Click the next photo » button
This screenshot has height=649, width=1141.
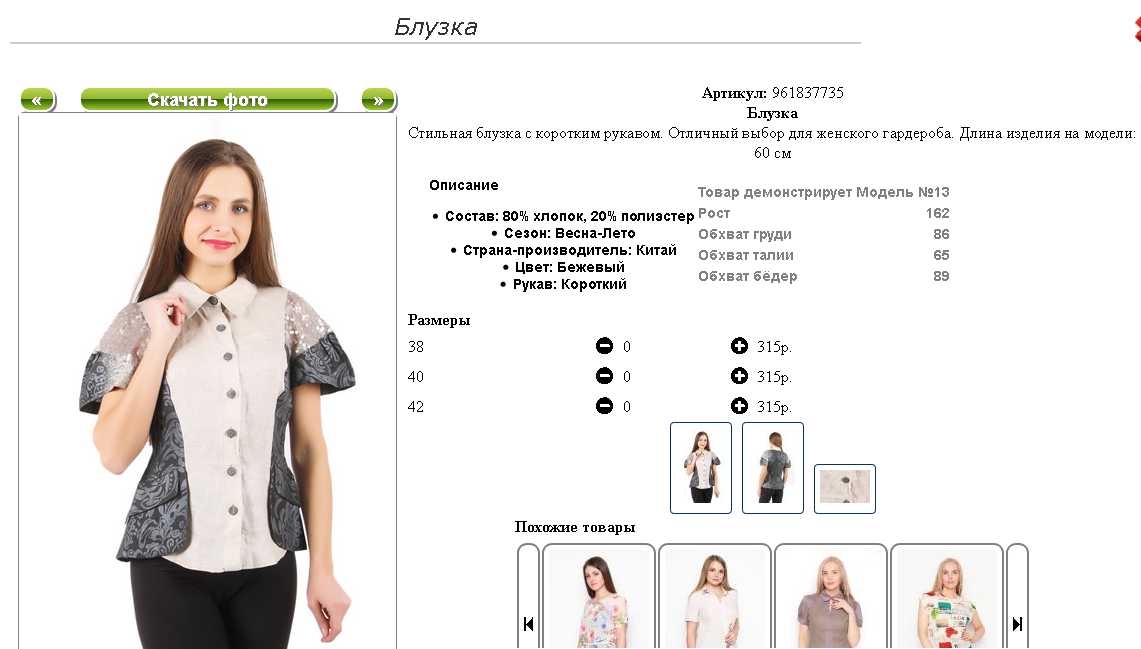pos(379,100)
